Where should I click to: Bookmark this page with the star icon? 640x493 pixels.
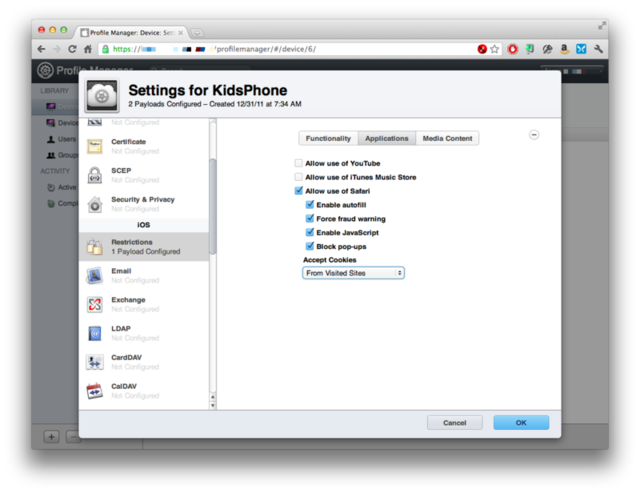(495, 49)
